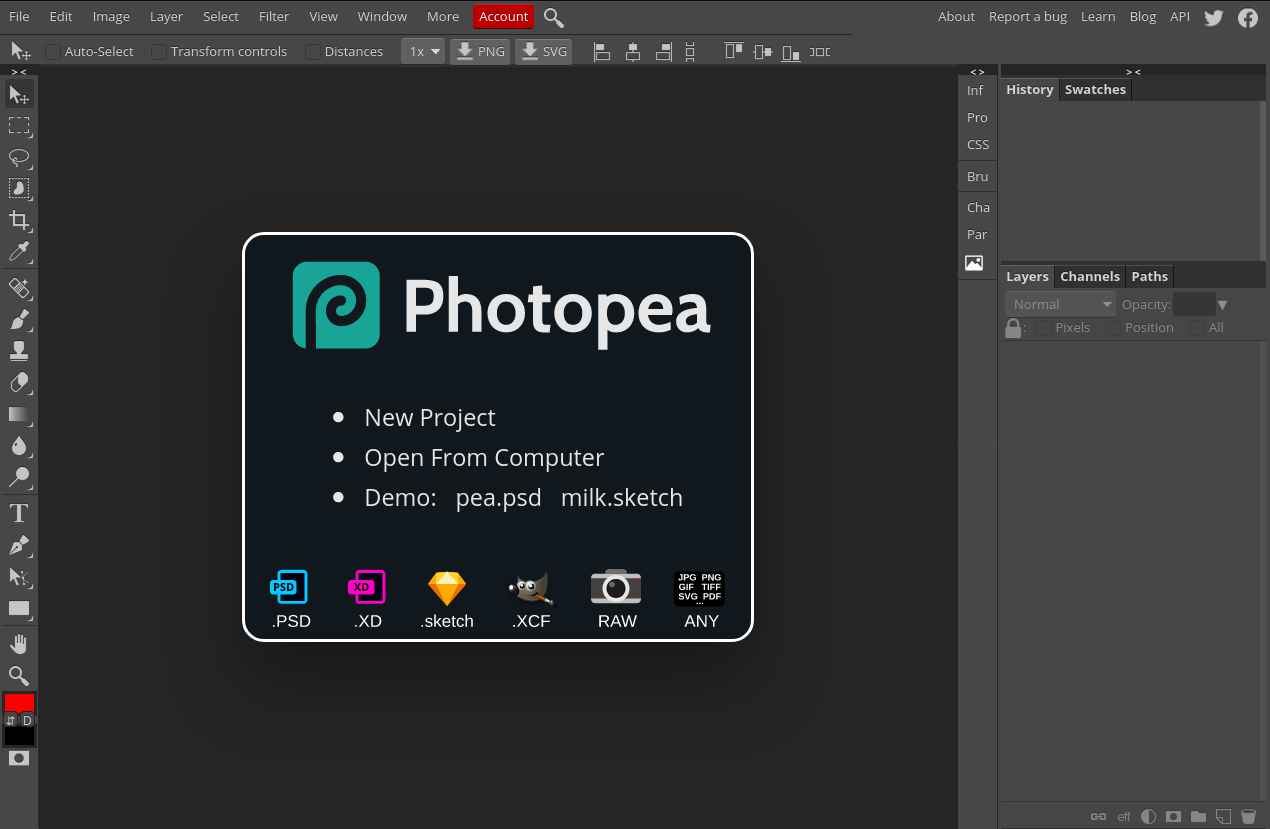Open the image panel icon in side strip
The image size is (1270, 829).
[974, 263]
